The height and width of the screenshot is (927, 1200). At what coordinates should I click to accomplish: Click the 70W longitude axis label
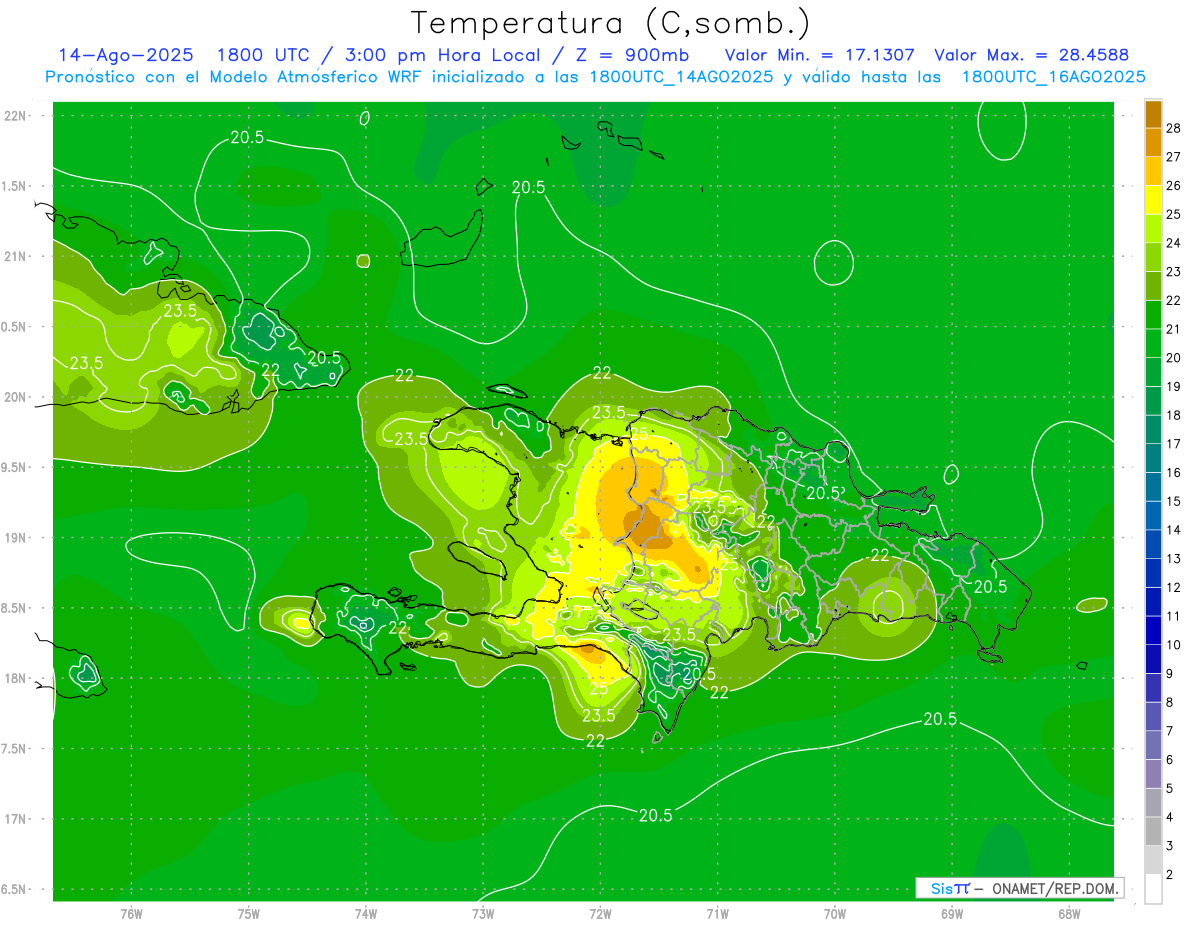coord(835,914)
